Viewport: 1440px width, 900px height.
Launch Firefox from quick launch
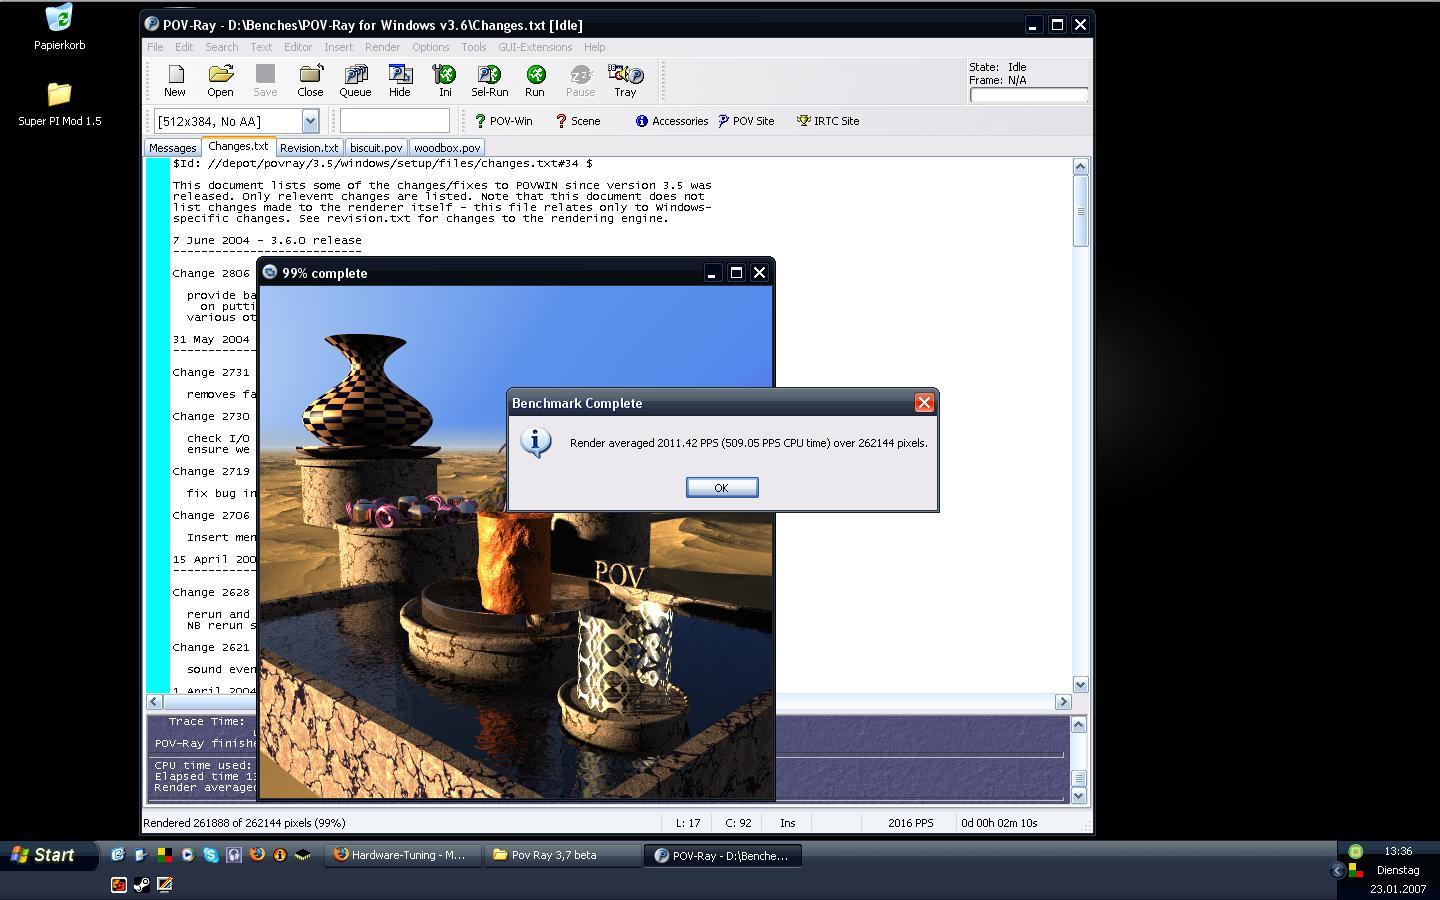coord(257,855)
